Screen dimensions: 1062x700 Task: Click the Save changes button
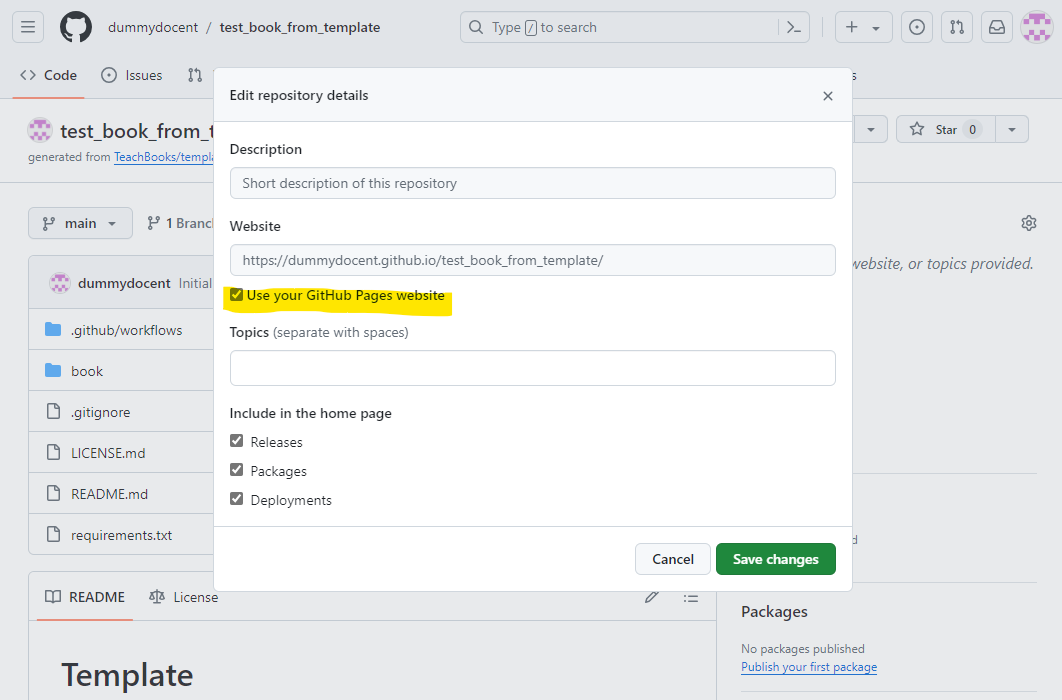point(775,559)
